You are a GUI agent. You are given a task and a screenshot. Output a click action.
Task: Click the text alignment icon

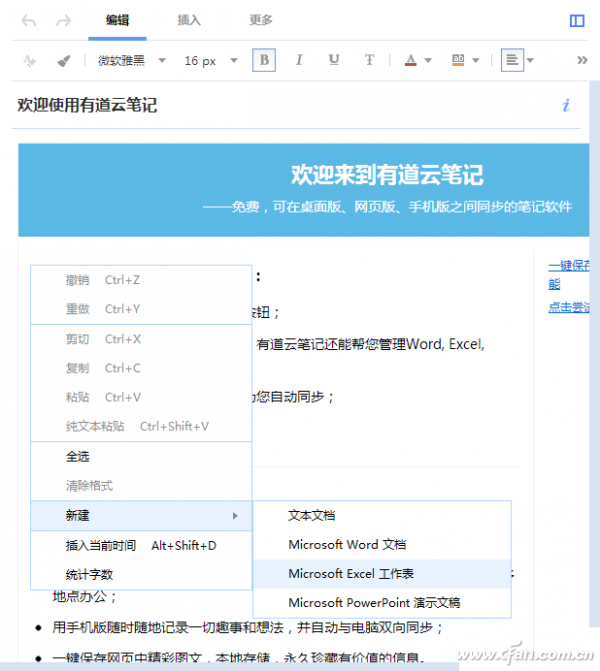tap(512, 60)
